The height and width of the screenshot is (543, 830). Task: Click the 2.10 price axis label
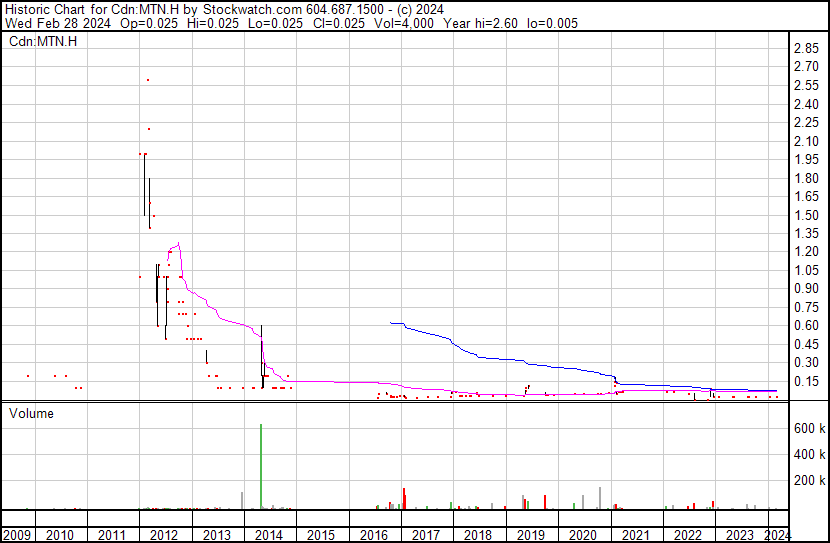(x=806, y=141)
